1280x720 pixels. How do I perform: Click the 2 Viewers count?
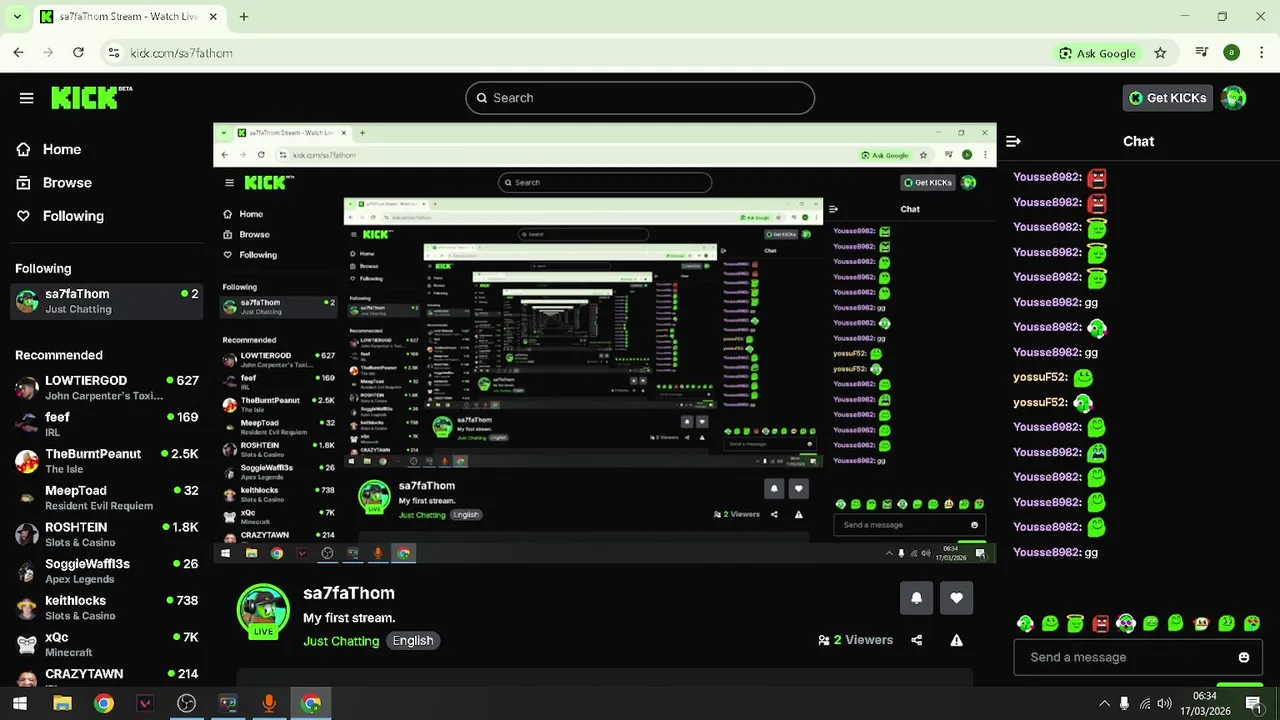point(855,640)
